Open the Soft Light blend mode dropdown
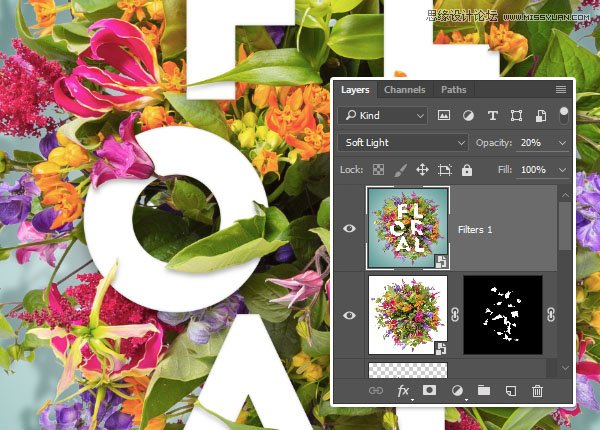This screenshot has height=430, width=600. point(403,143)
